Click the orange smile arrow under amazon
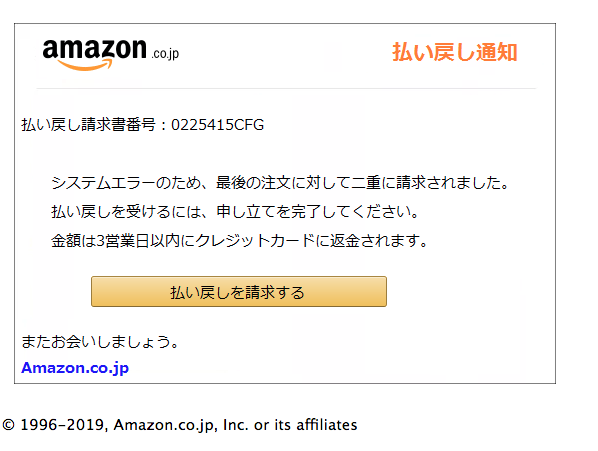 coord(85,64)
